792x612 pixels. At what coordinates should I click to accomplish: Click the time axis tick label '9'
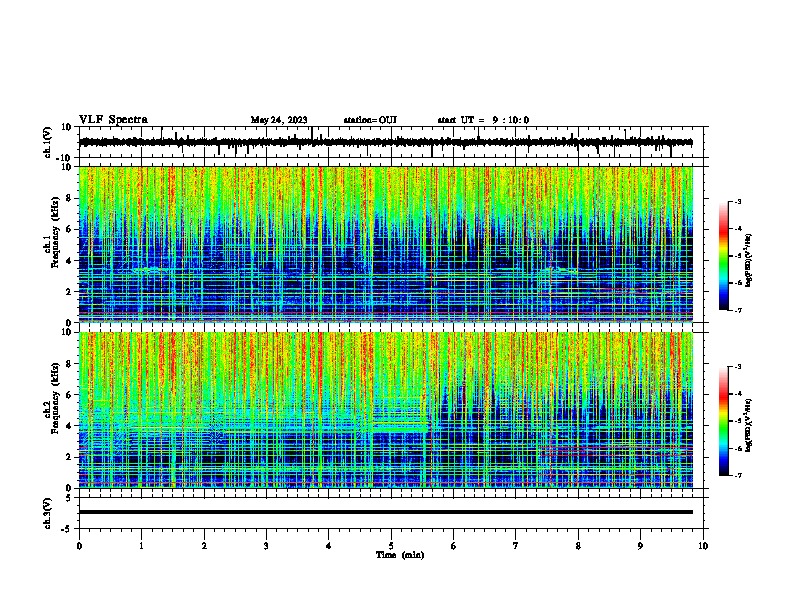[x=640, y=546]
